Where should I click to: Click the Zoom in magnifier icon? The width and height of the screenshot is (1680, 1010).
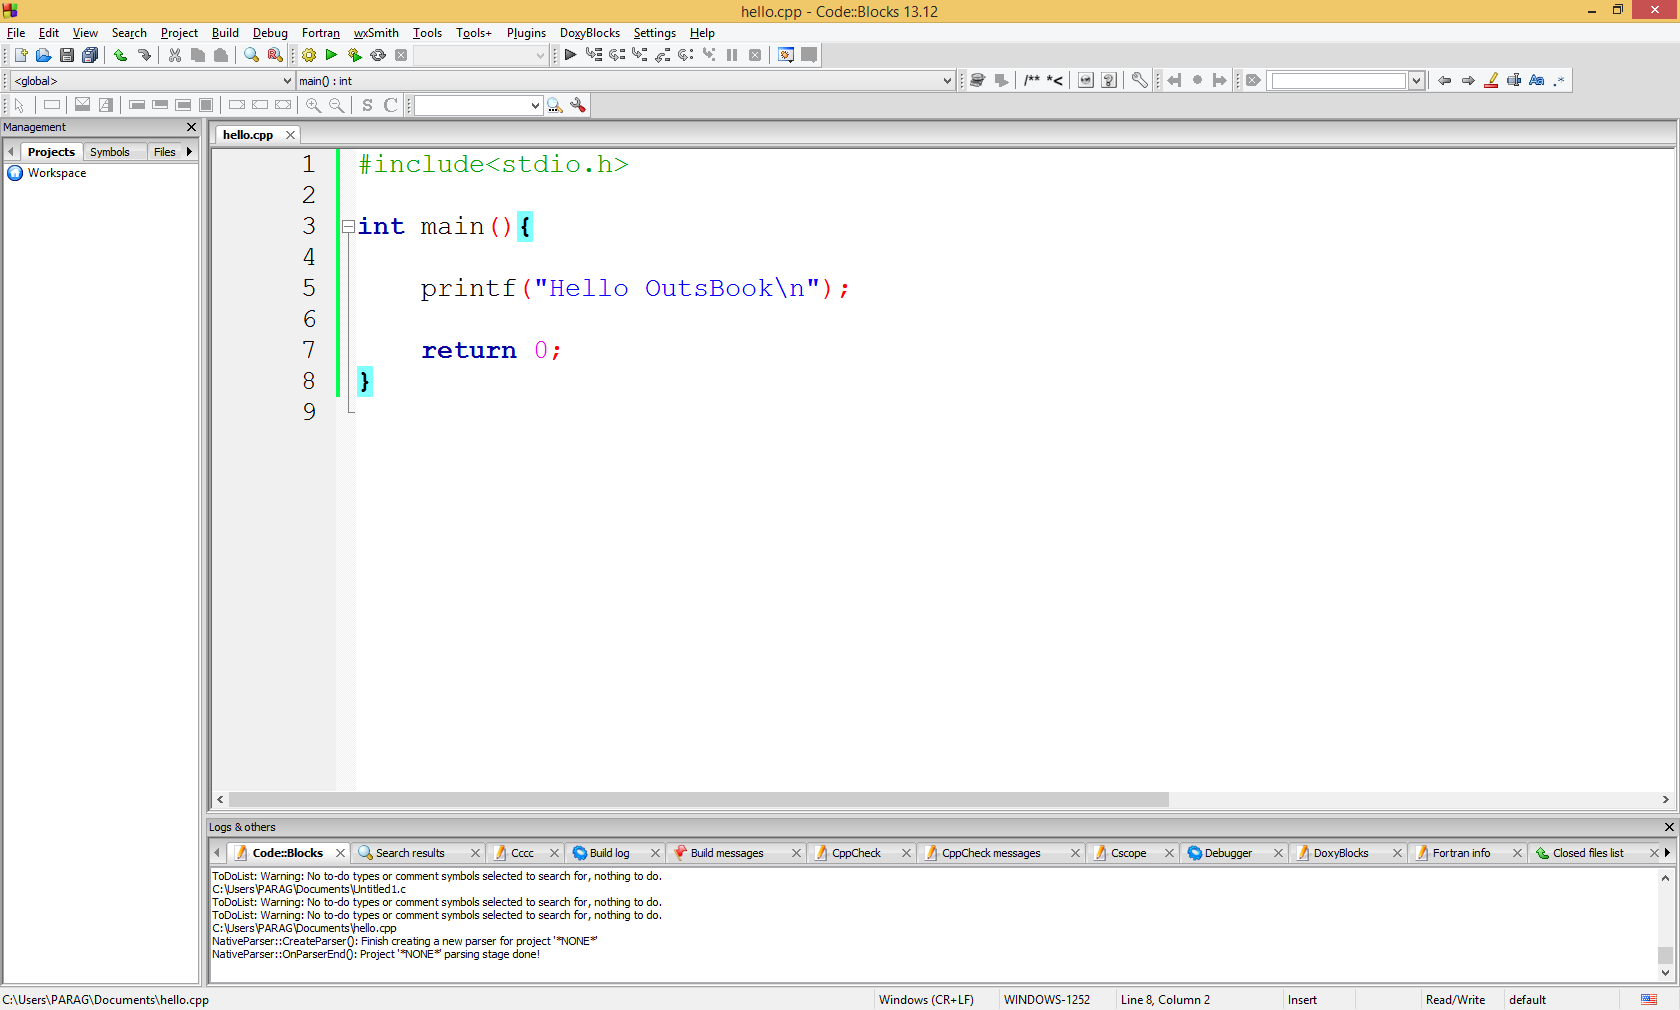313,105
